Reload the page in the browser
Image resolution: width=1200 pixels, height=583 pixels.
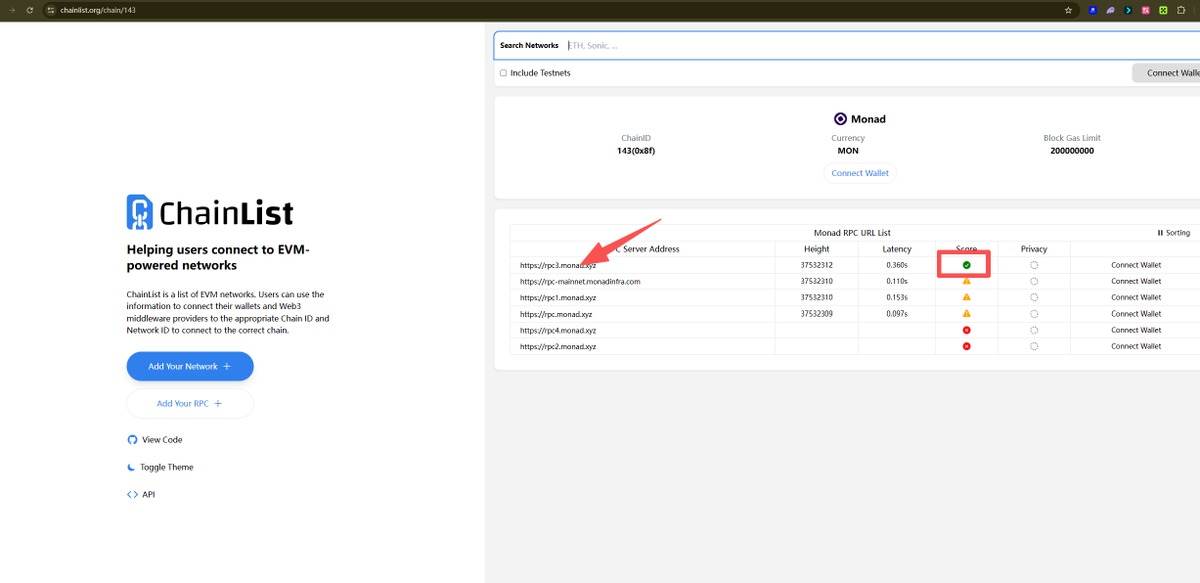click(x=29, y=10)
